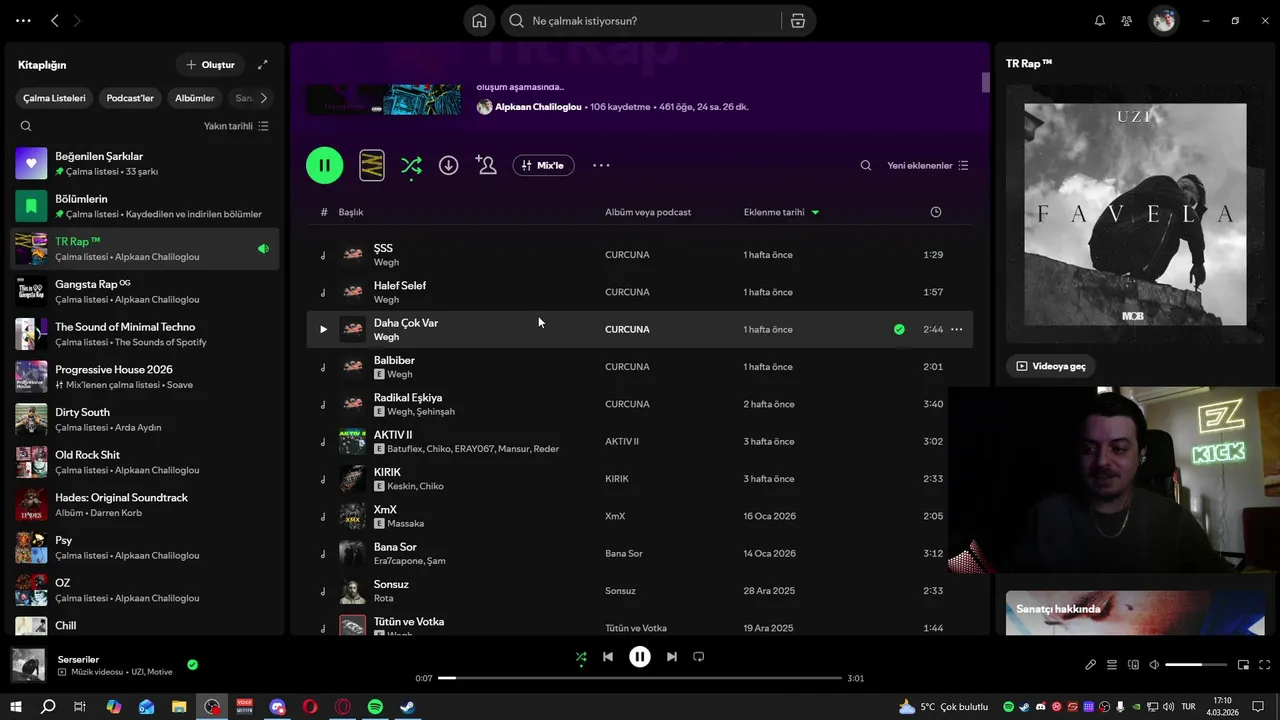Toggle smart shuffle for playlist
1280x720 pixels.
411,166
